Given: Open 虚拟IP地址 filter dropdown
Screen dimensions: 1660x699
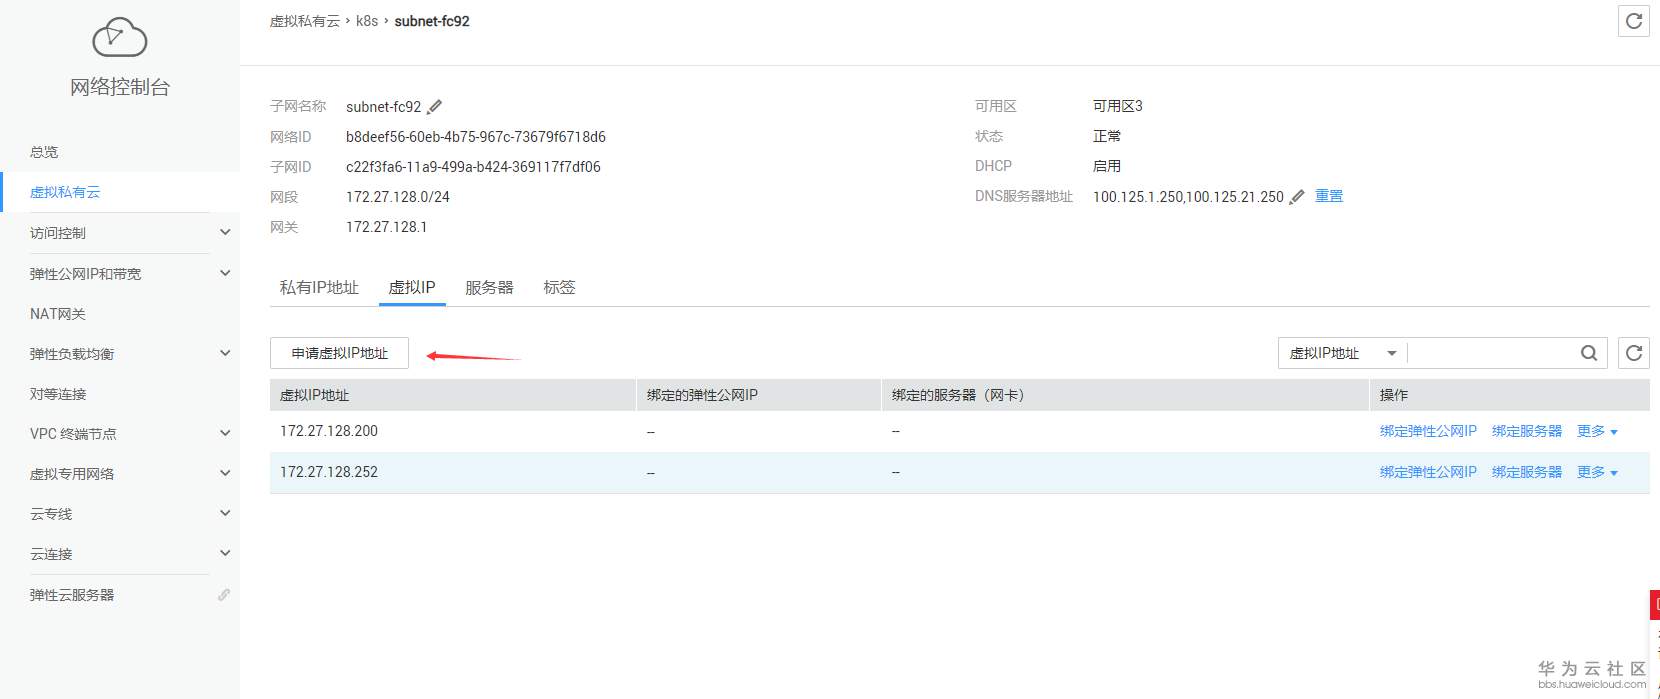Looking at the screenshot, I should (x=1343, y=353).
